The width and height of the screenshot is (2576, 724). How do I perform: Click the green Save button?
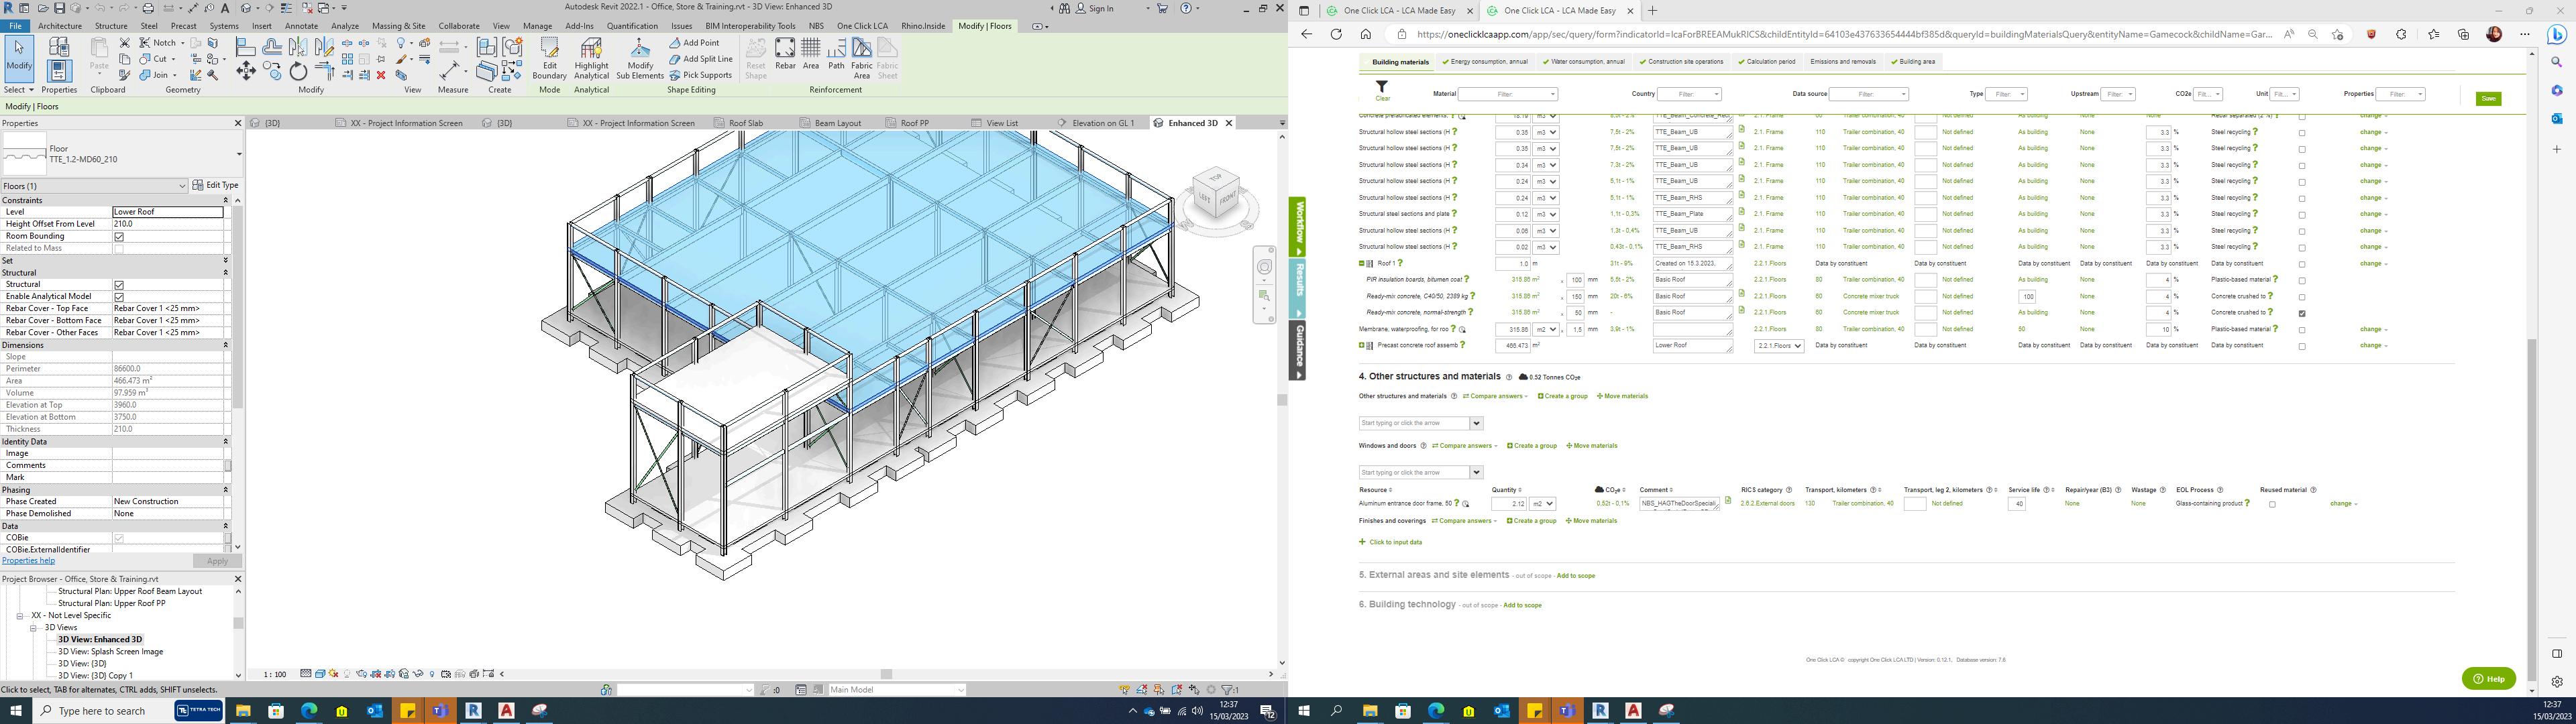pyautogui.click(x=2488, y=98)
